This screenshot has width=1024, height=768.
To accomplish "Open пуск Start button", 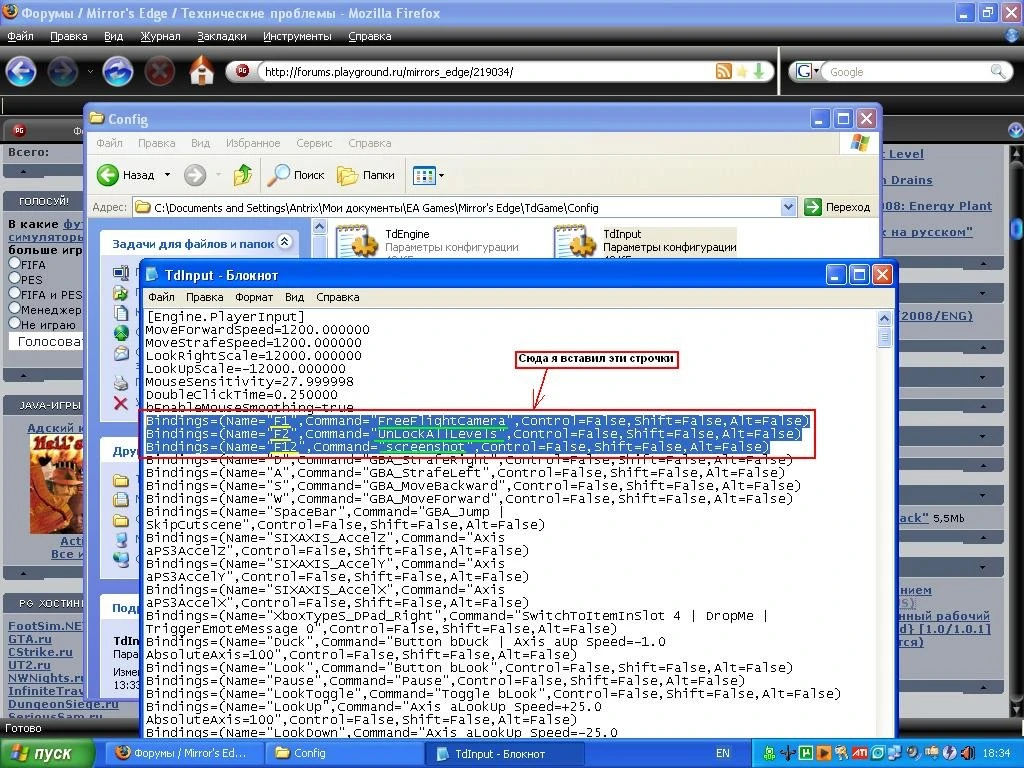I will [46, 753].
